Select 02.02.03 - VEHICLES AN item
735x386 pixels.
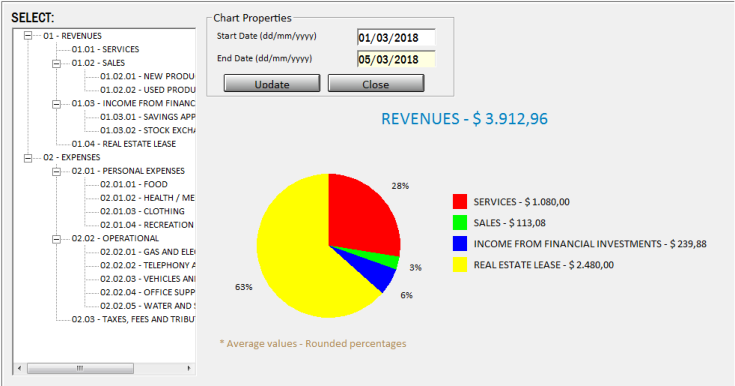tap(147, 279)
